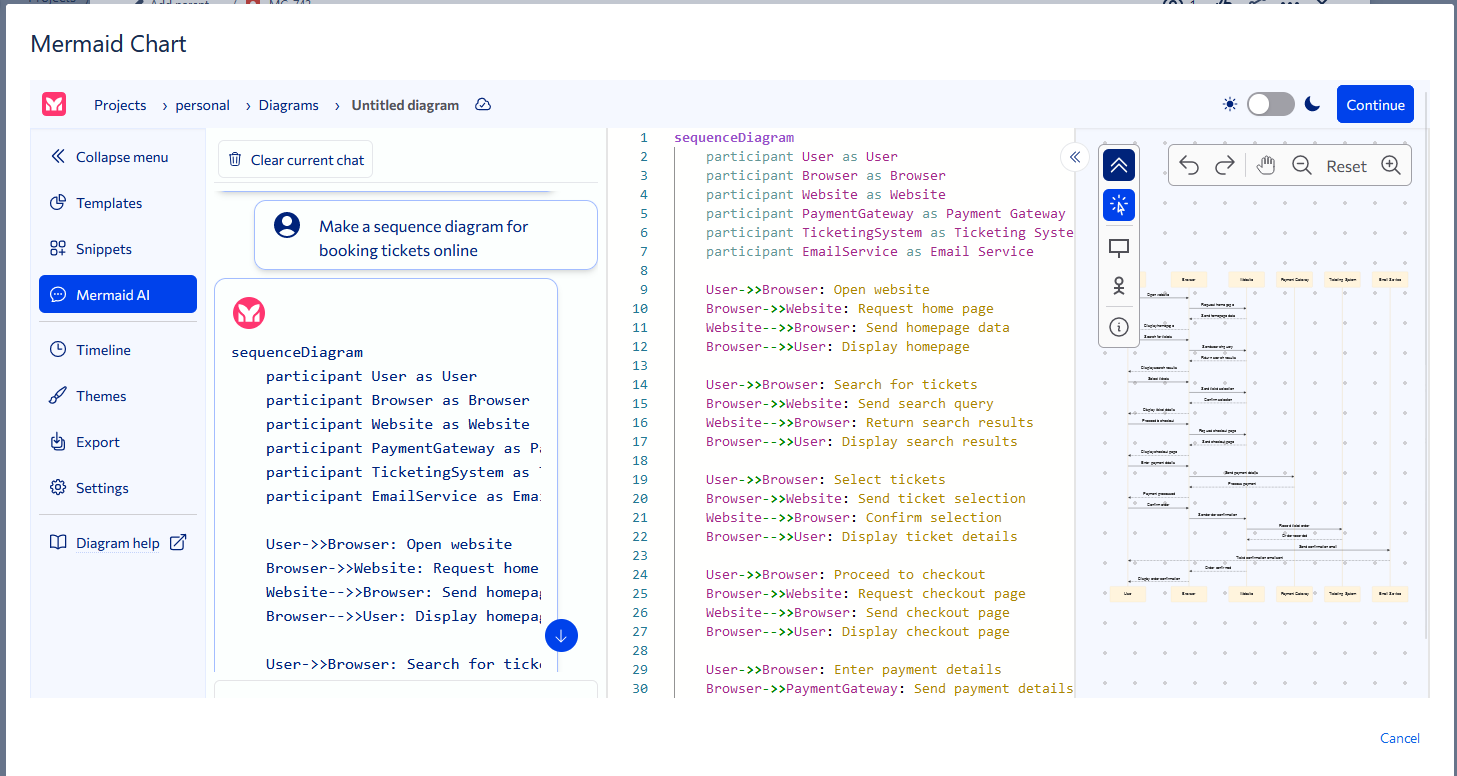The image size is (1457, 776).
Task: Click the chat input field below AI response
Action: pyautogui.click(x=406, y=689)
